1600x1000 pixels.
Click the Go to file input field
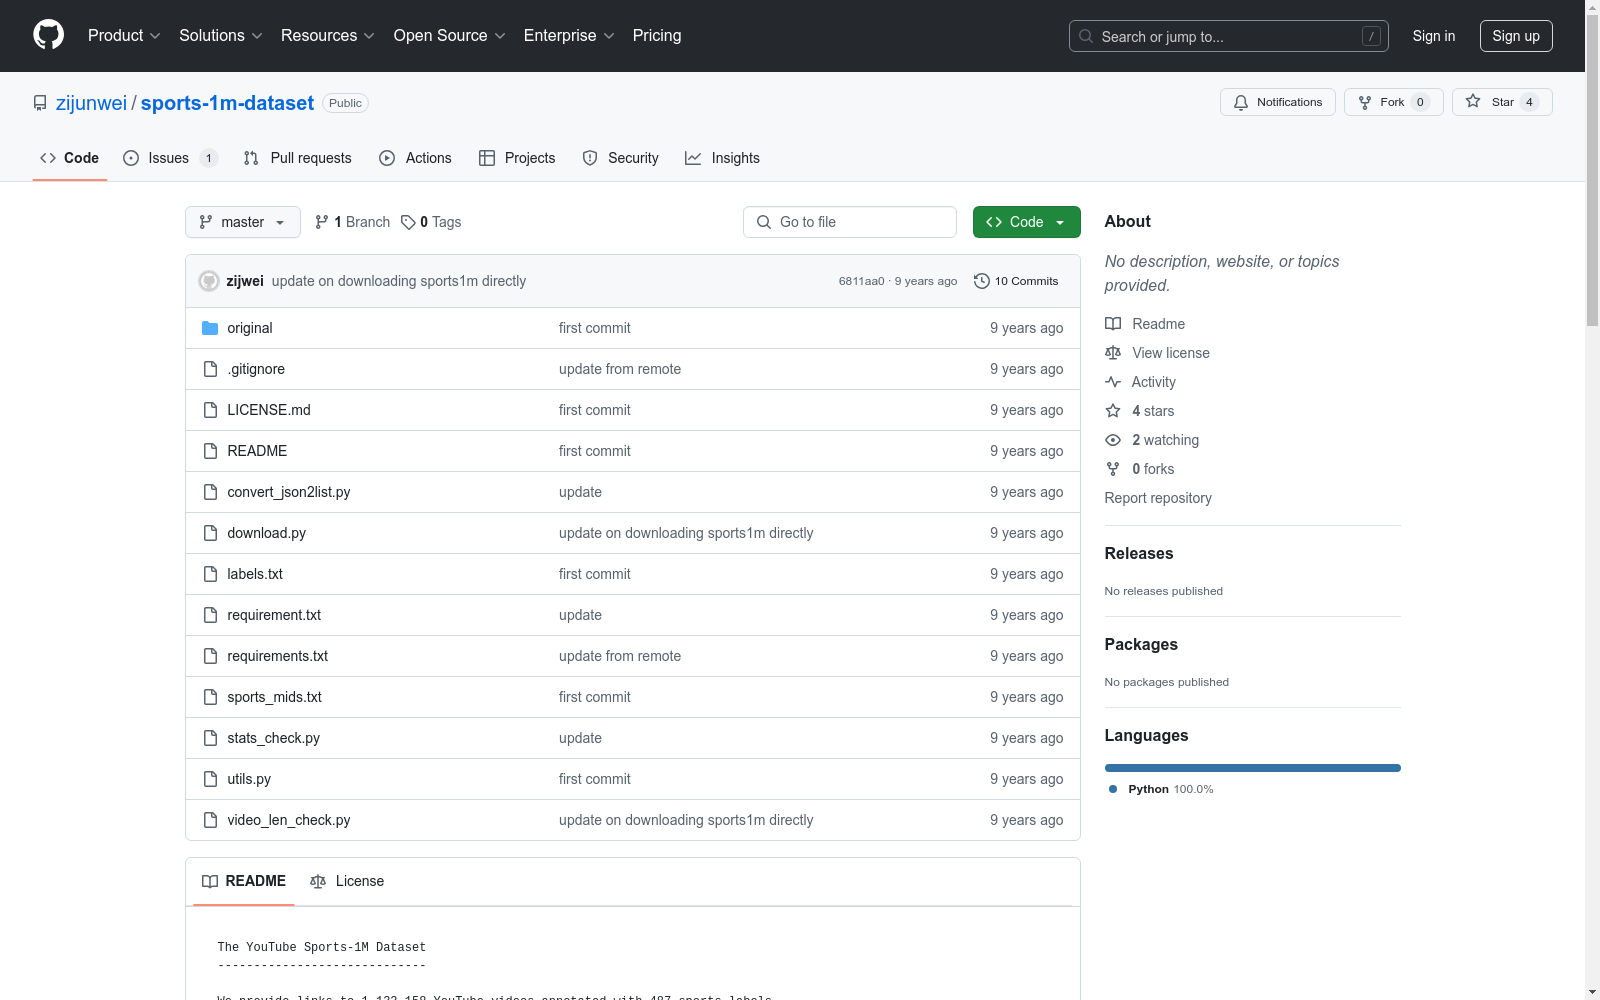[850, 222]
